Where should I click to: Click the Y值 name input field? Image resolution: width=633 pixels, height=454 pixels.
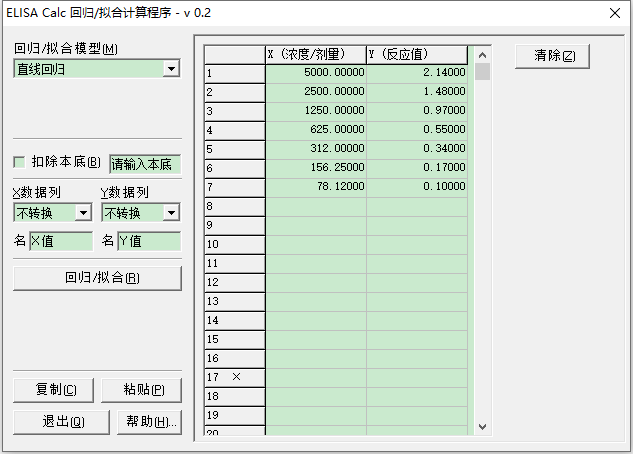point(149,241)
